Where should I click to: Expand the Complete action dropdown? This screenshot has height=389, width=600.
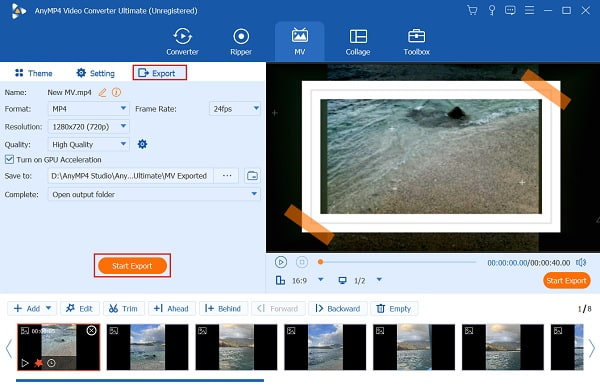154,194
